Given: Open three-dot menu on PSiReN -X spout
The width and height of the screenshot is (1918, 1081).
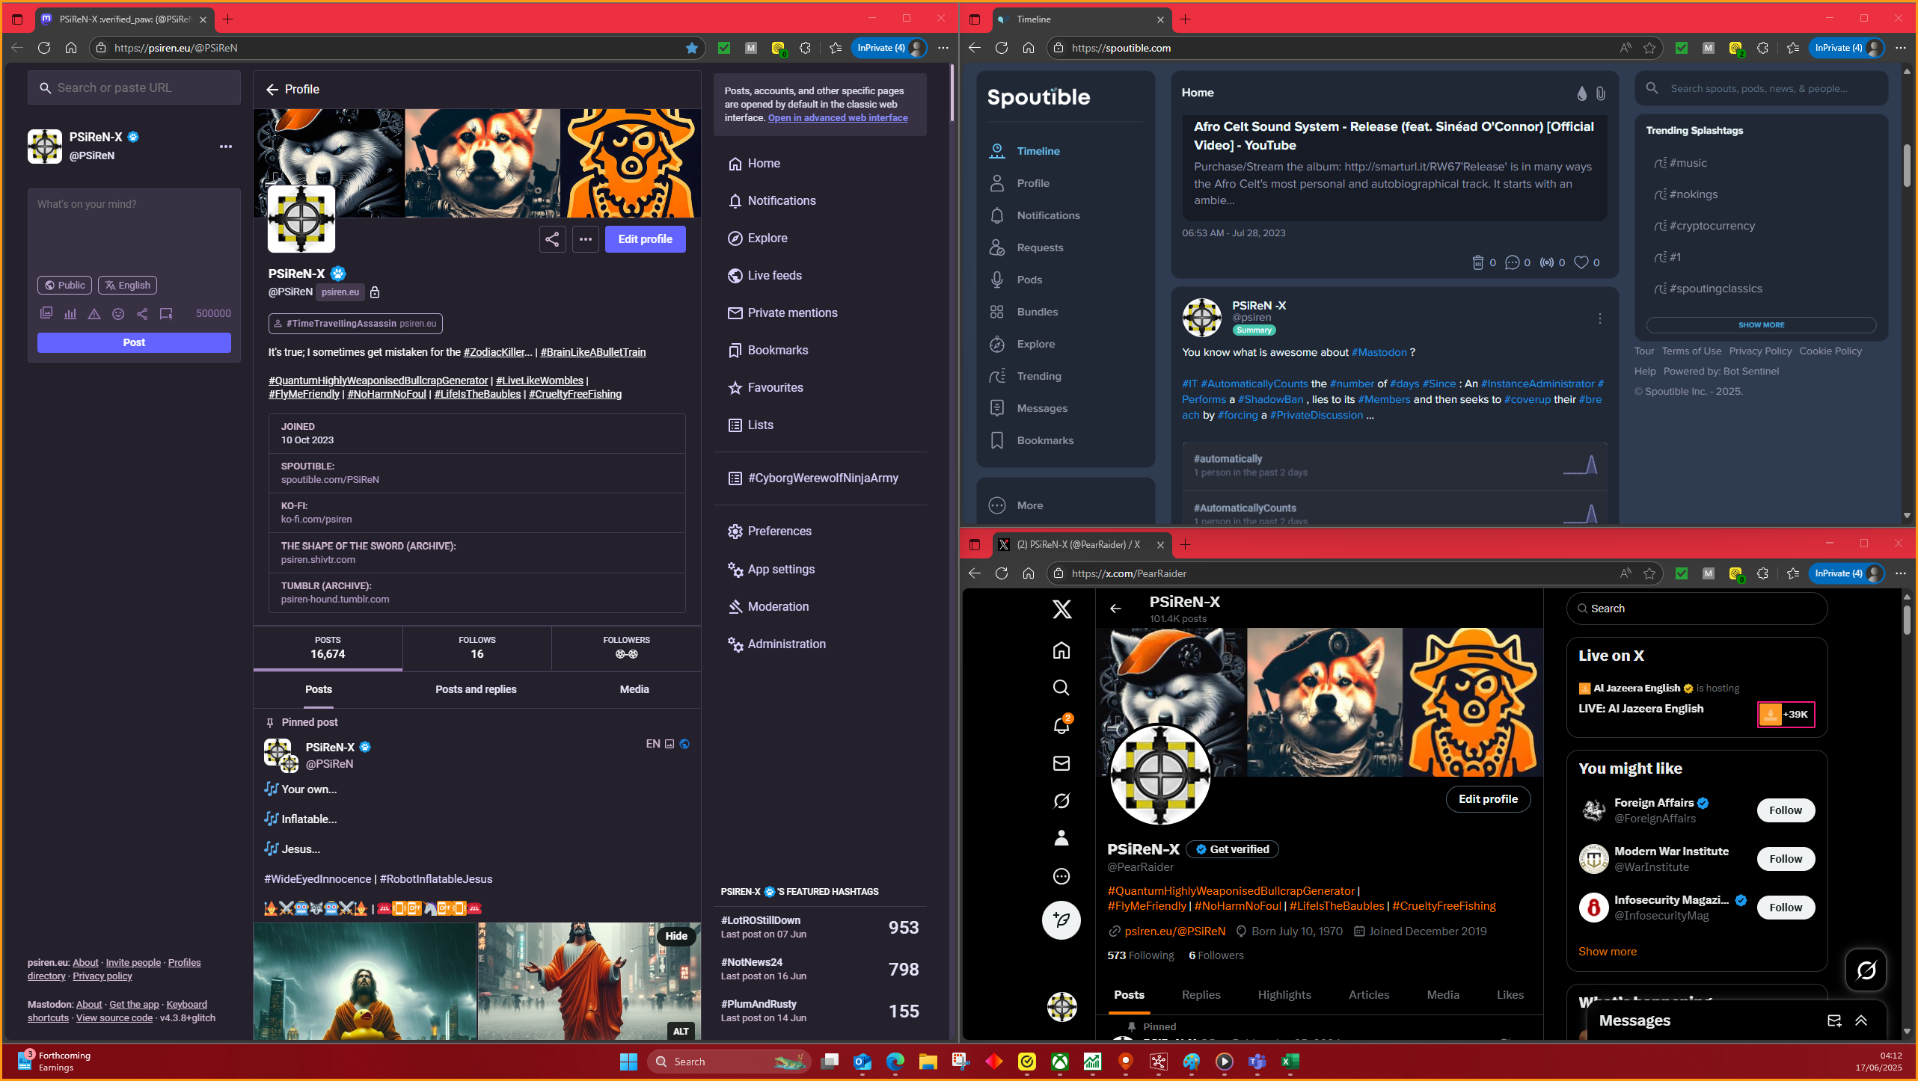Looking at the screenshot, I should [1600, 319].
